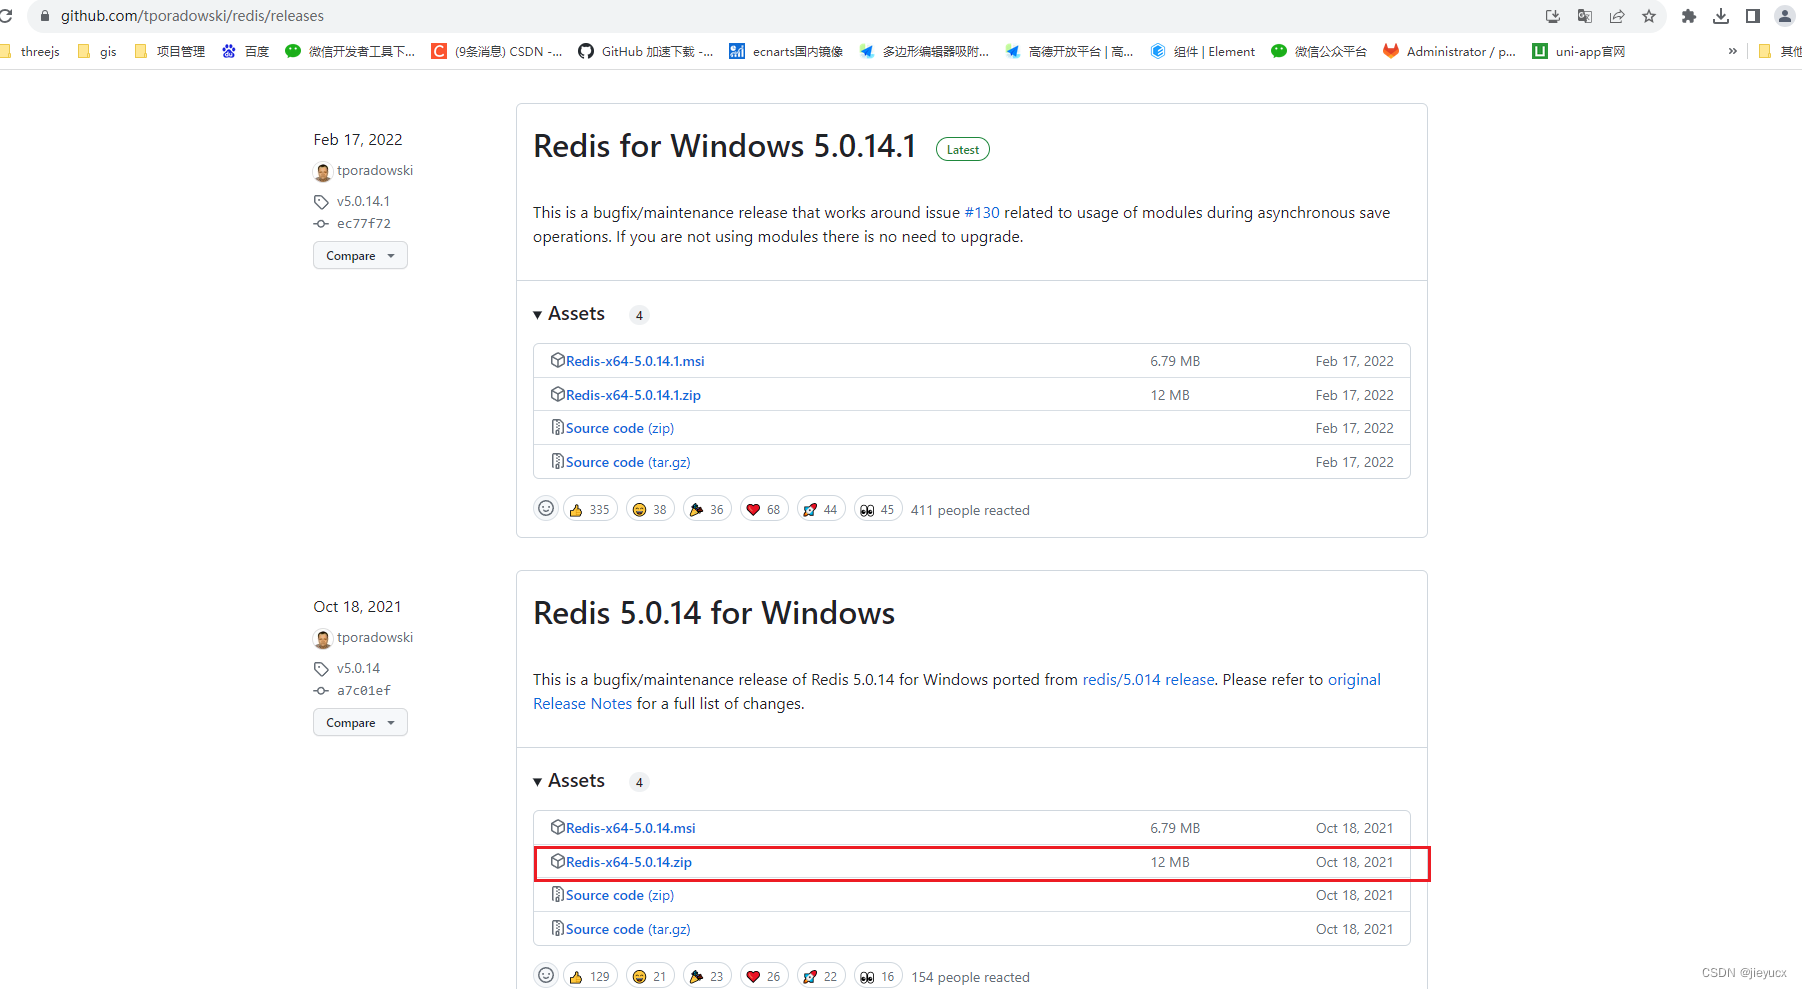This screenshot has height=989, width=1802.
Task: Open issue #130 link
Action: pyautogui.click(x=982, y=213)
